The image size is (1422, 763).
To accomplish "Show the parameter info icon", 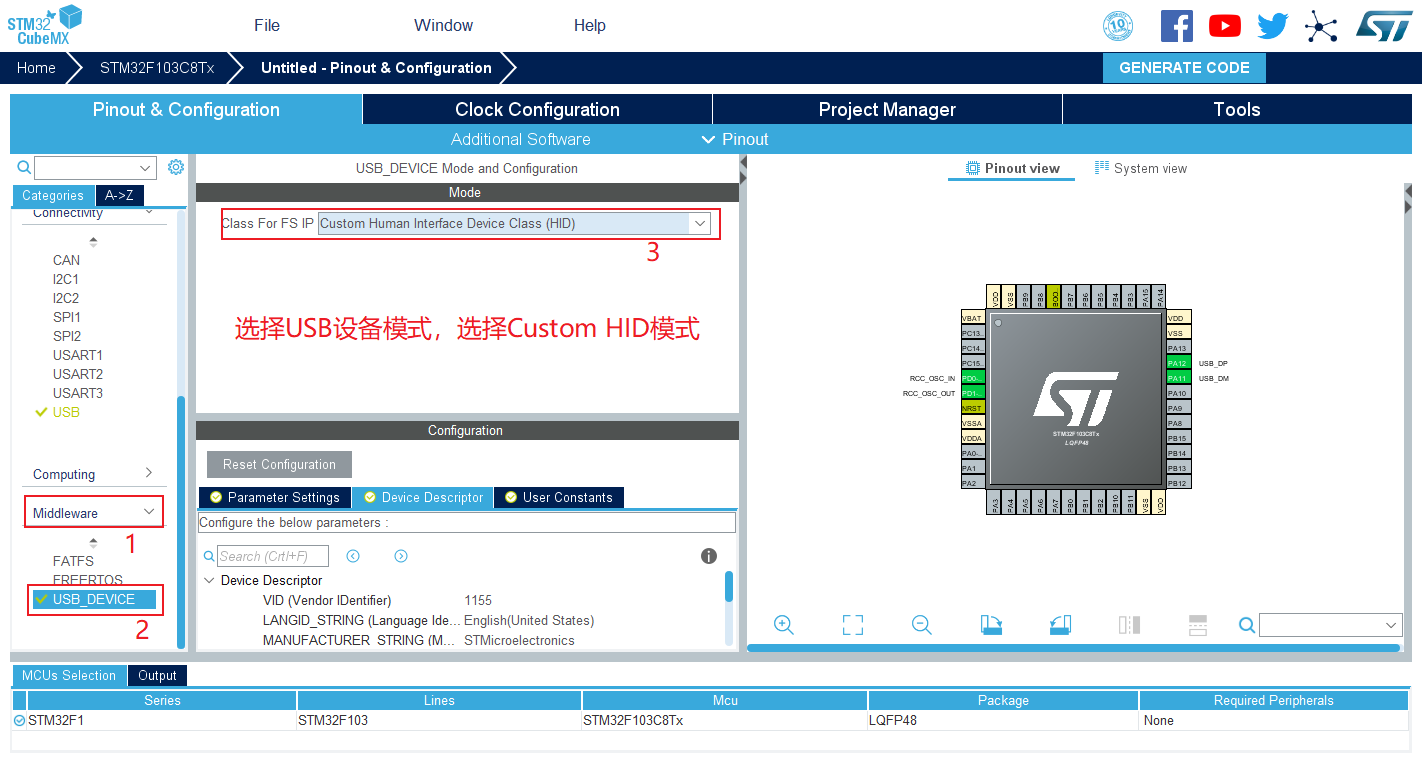I will click(x=709, y=556).
